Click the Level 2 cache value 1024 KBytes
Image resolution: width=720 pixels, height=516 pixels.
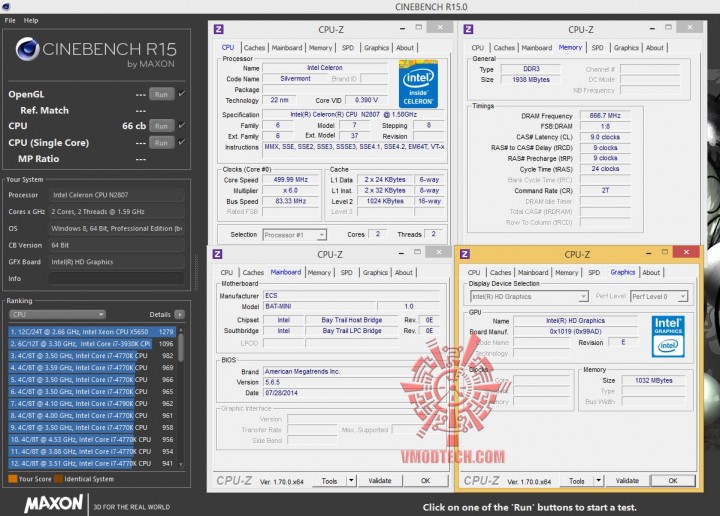pyautogui.click(x=385, y=201)
